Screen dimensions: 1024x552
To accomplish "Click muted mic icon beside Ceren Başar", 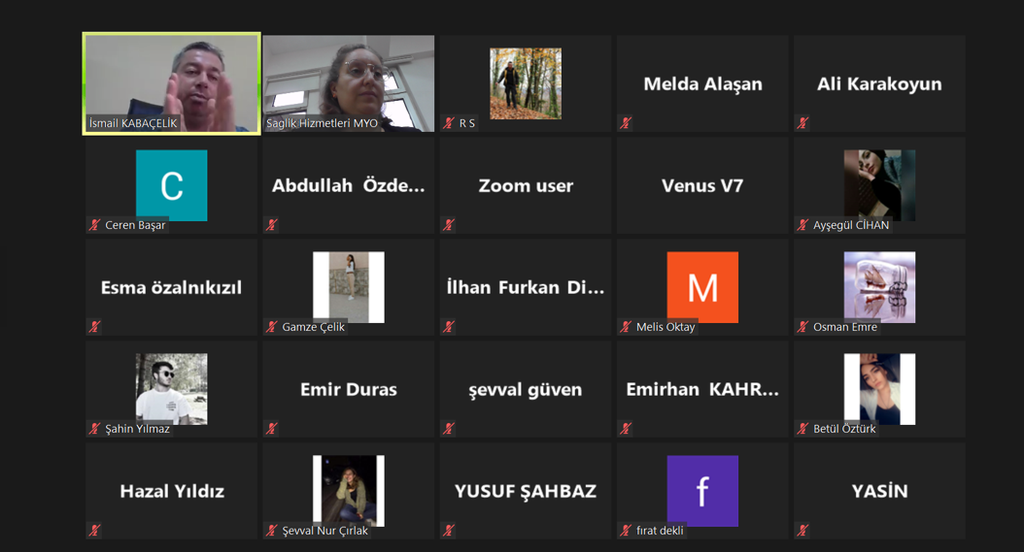I will pyautogui.click(x=95, y=225).
